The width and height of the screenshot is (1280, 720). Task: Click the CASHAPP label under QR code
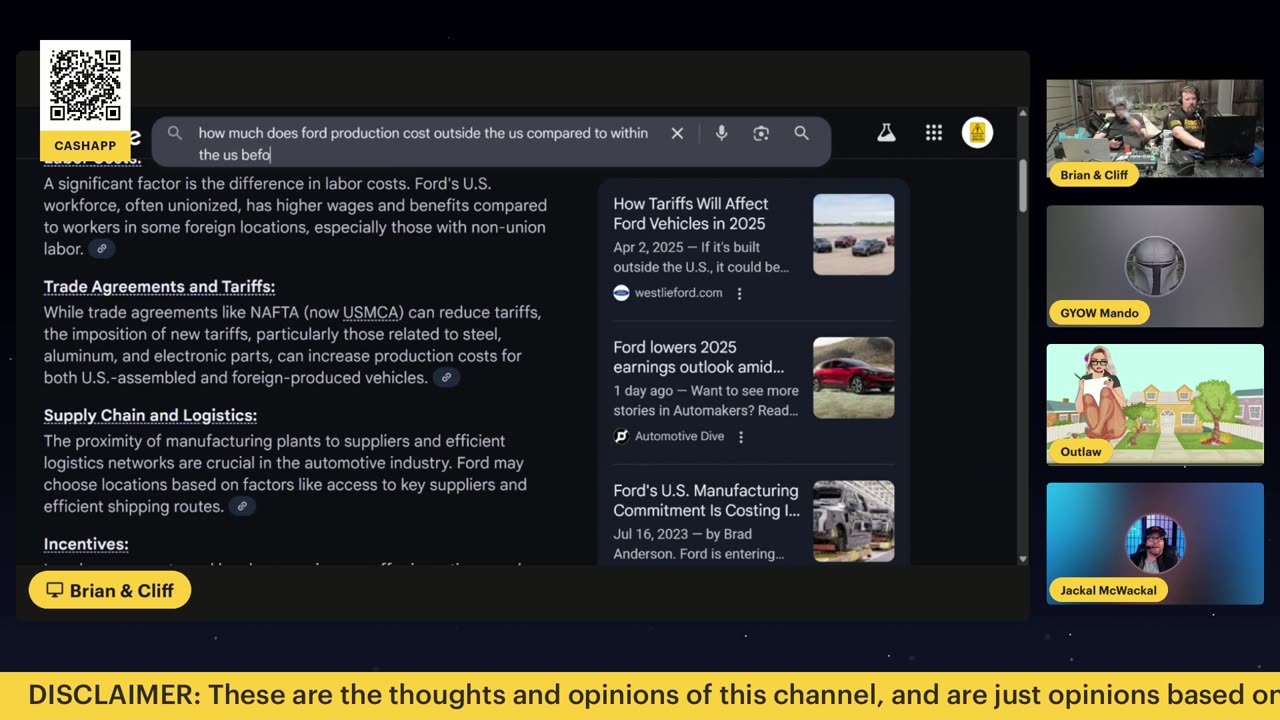tap(85, 146)
